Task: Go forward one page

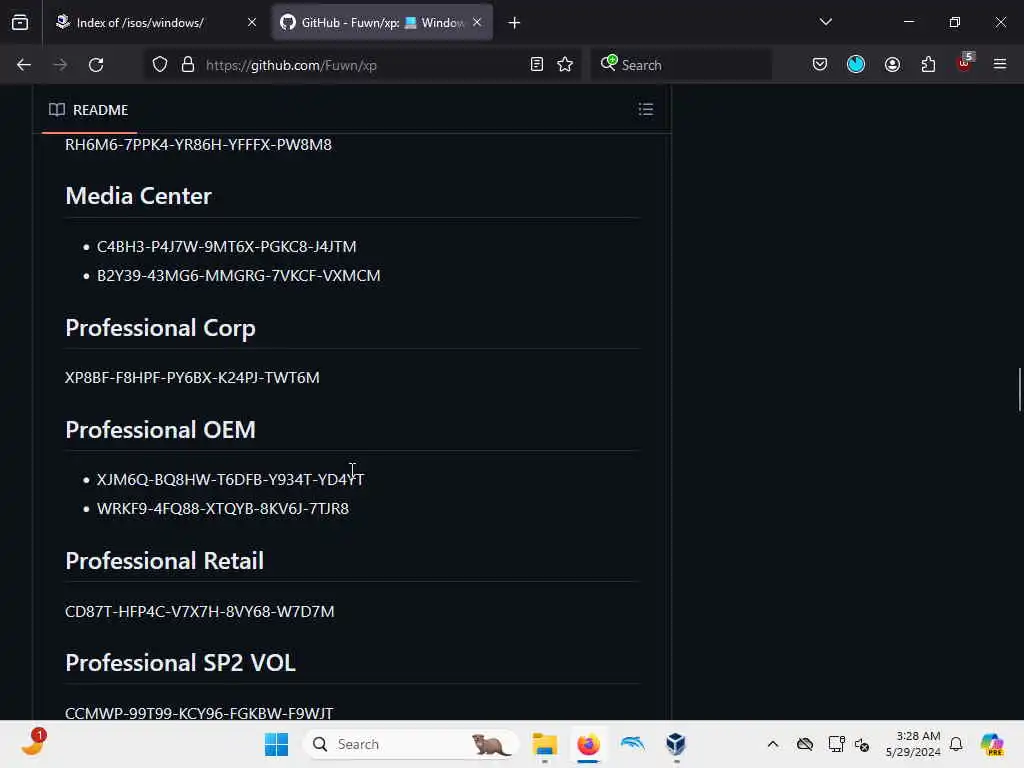Action: click(60, 65)
